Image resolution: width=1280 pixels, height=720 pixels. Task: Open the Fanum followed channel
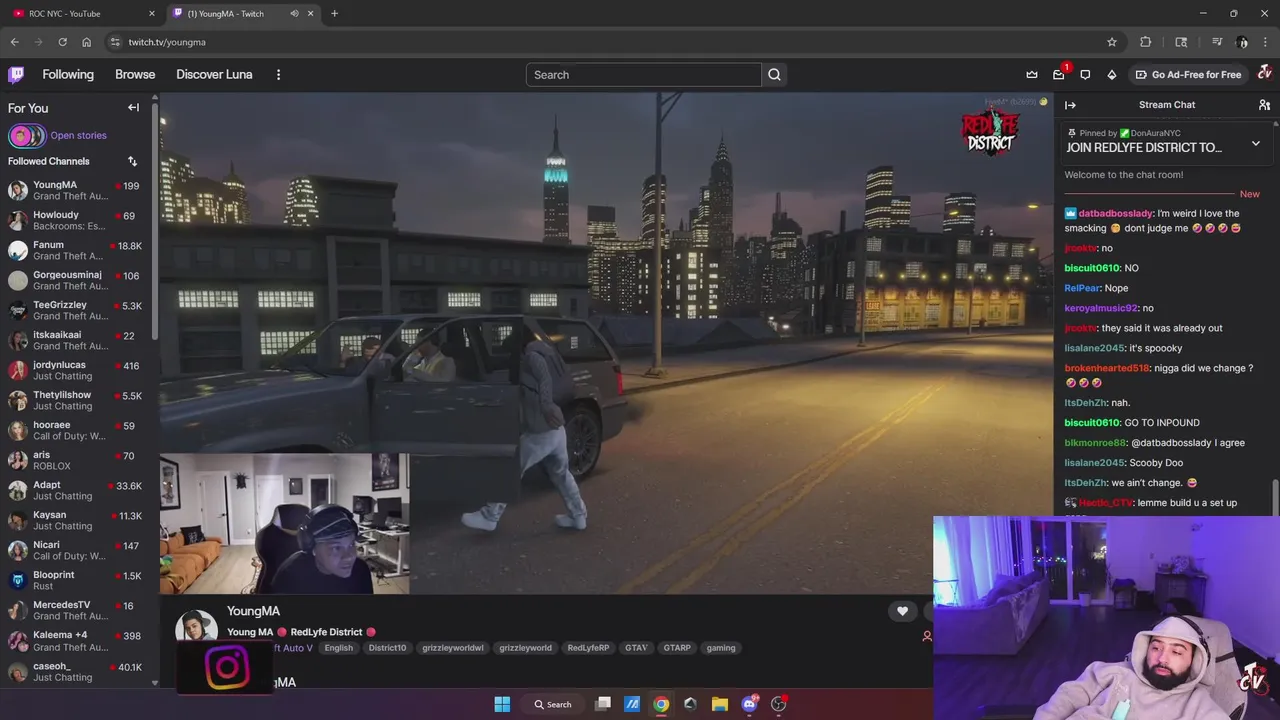pyautogui.click(x=77, y=250)
